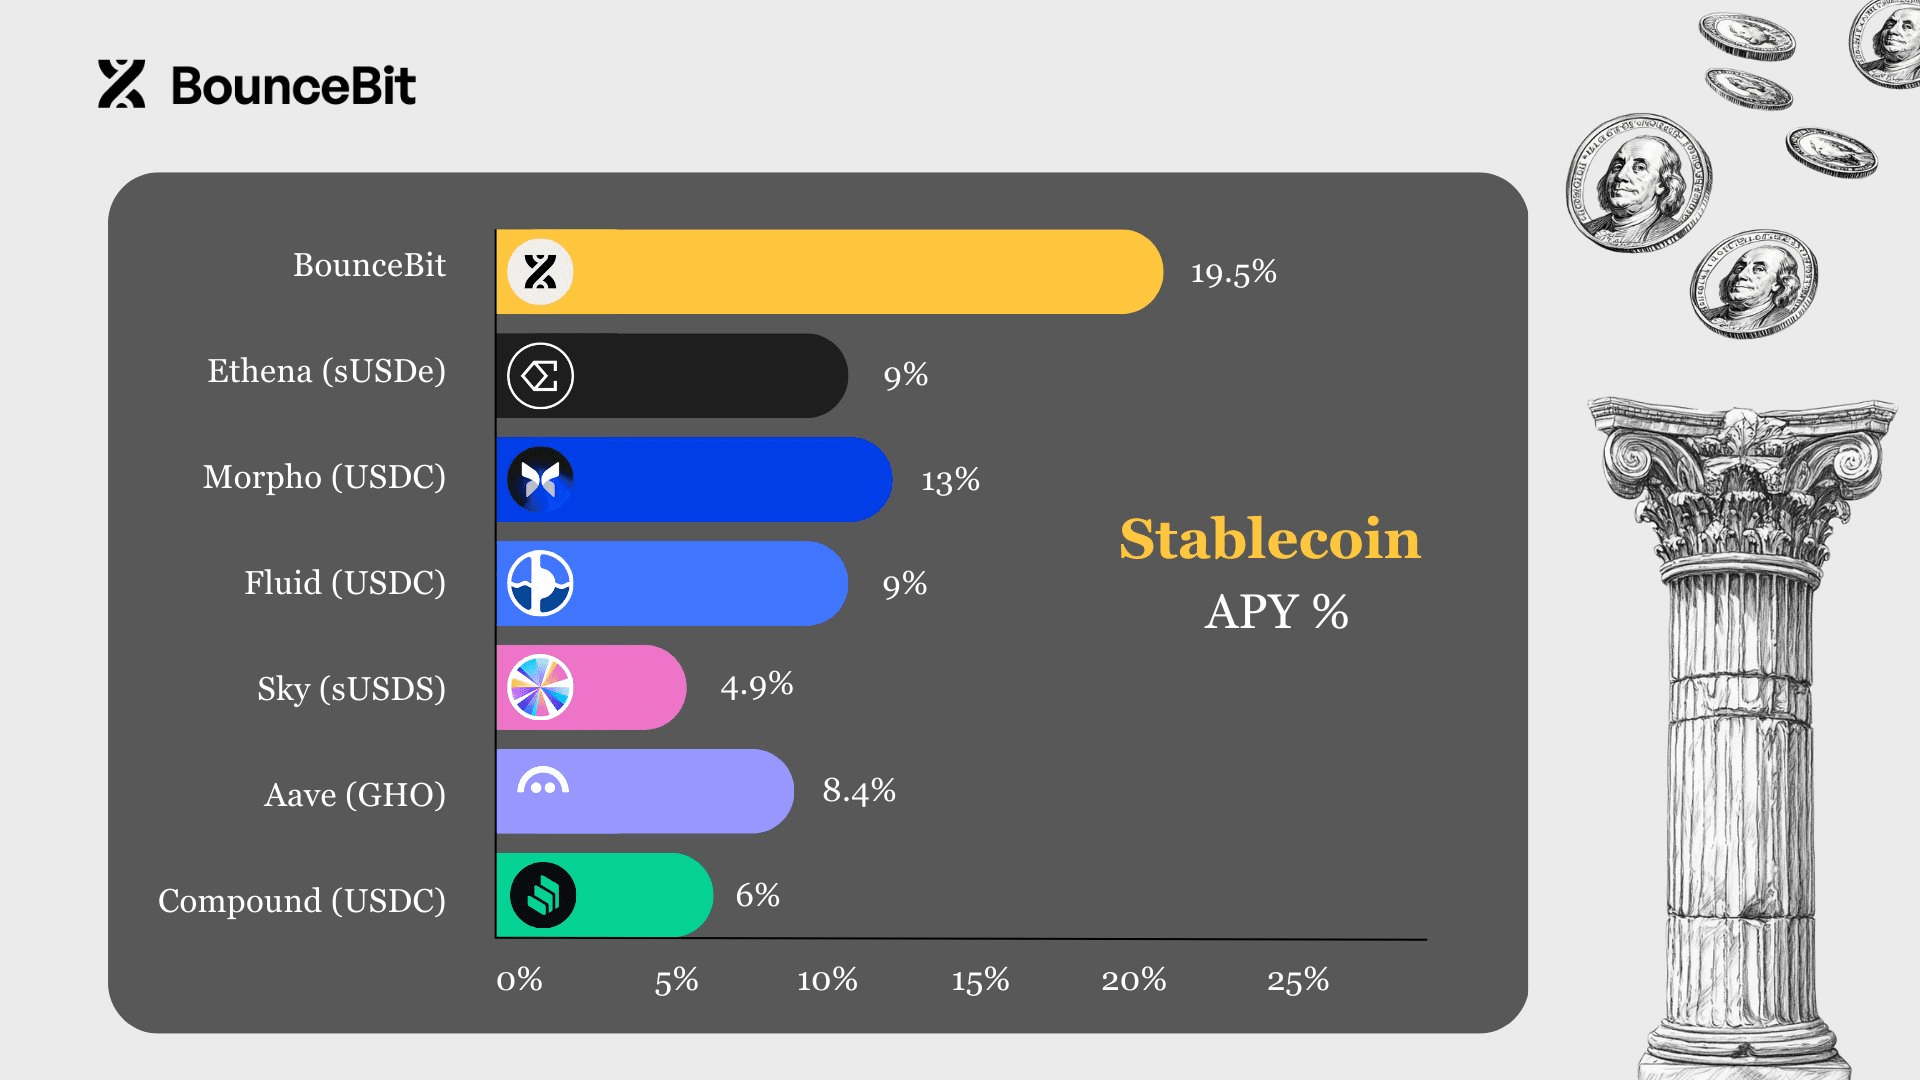Click the 19.5% value label
1920x1080 pixels.
1234,272
